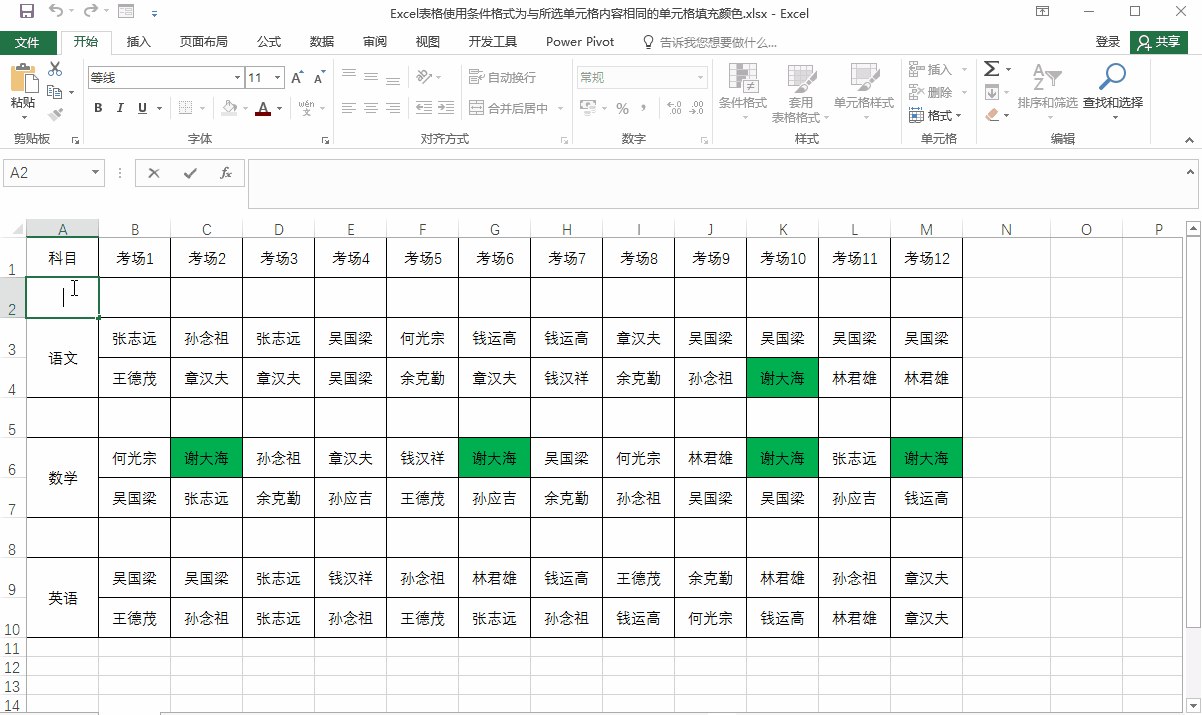This screenshot has width=1202, height=715.
Task: Click the Cut scissors icon
Action: [55, 69]
